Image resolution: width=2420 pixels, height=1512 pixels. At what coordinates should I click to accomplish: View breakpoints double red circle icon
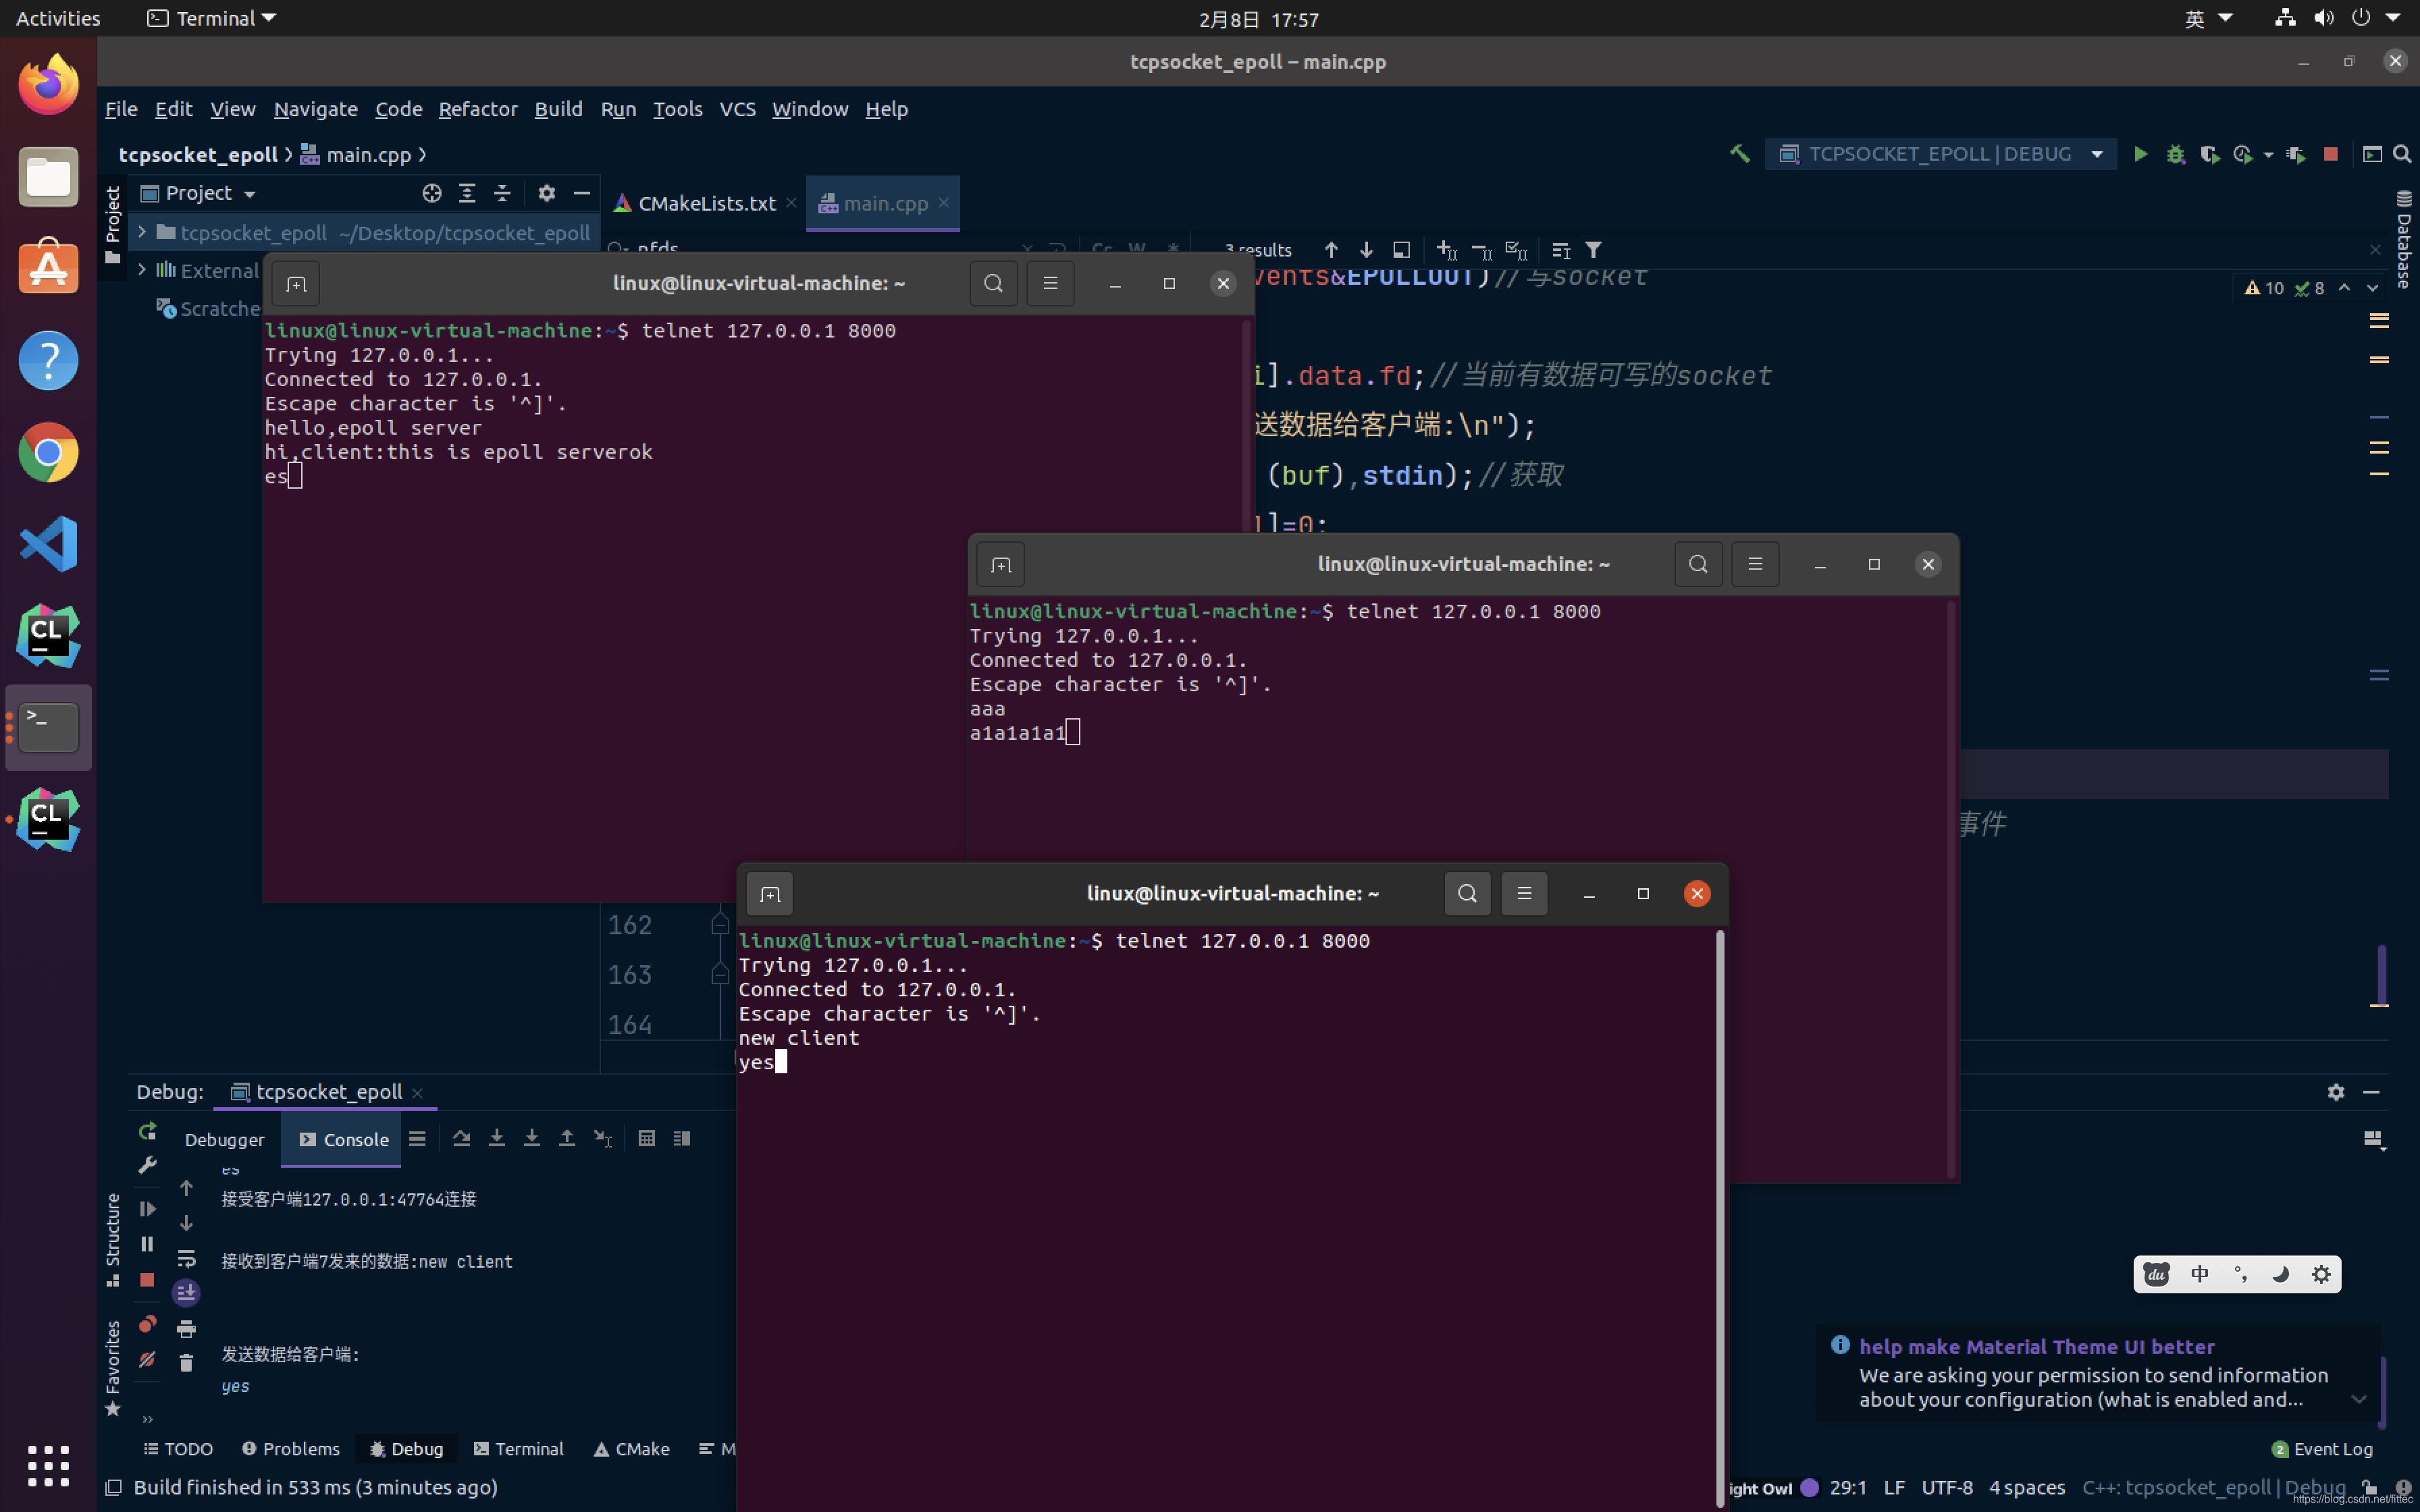pyautogui.click(x=148, y=1324)
